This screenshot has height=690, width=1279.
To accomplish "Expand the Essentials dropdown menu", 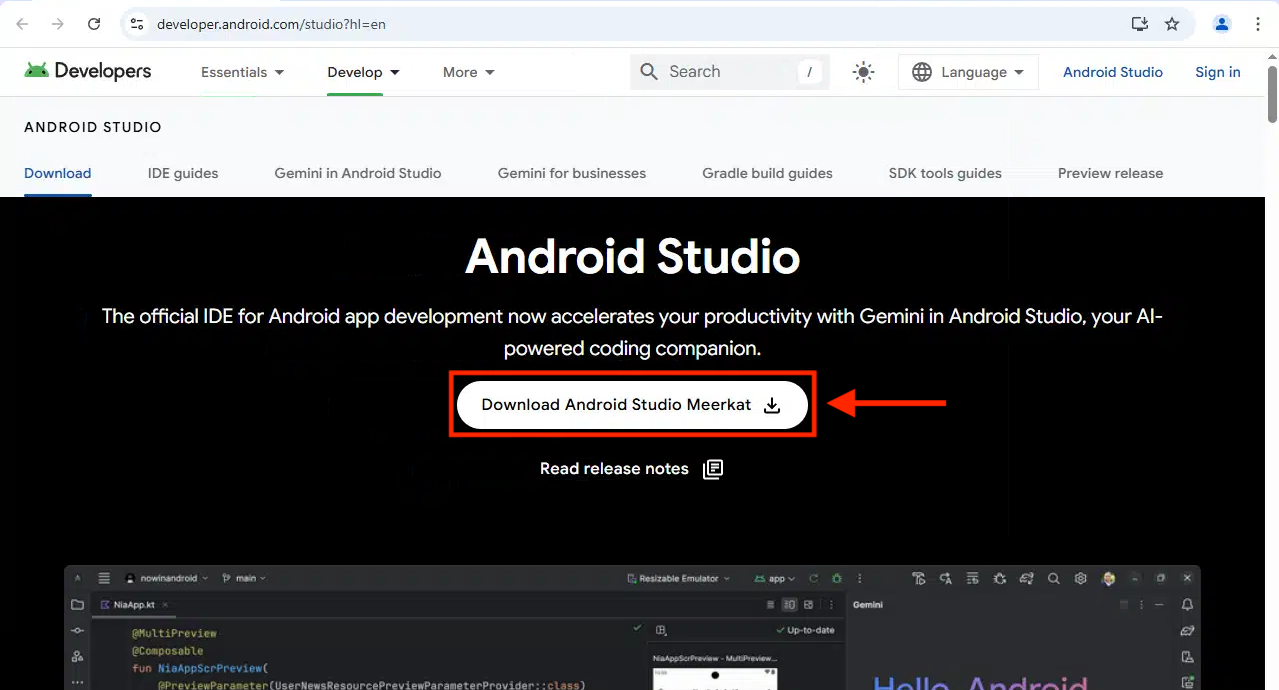I will coord(243,72).
